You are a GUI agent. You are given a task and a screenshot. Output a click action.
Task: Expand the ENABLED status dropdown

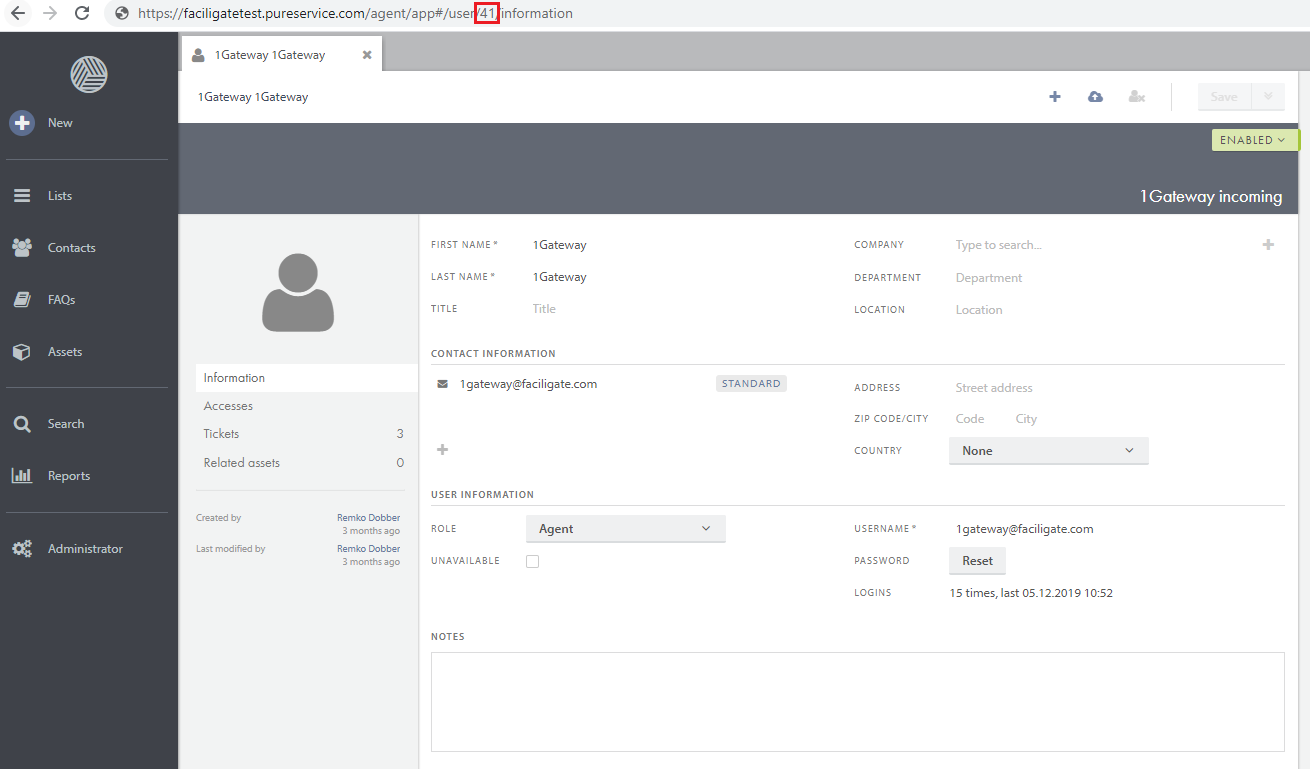(1254, 140)
